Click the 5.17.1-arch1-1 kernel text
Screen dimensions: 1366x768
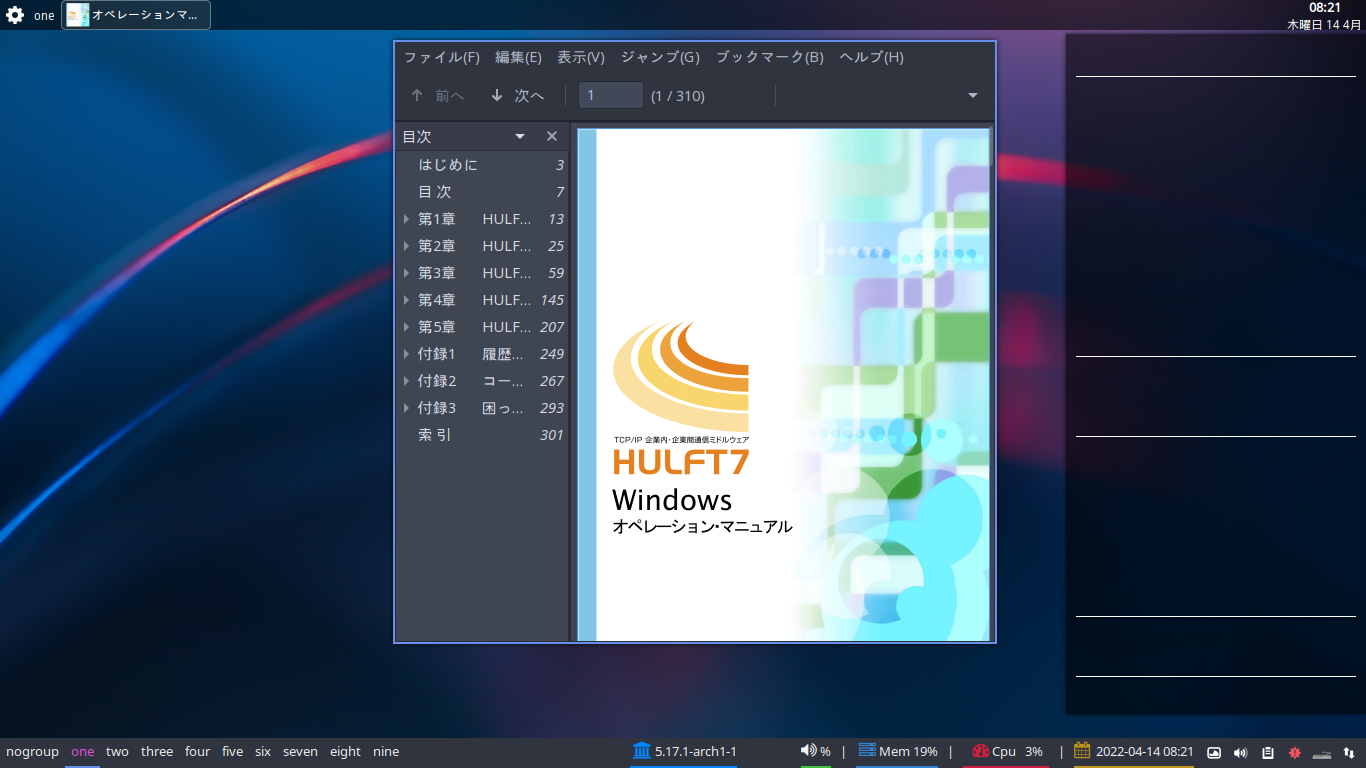coord(696,751)
